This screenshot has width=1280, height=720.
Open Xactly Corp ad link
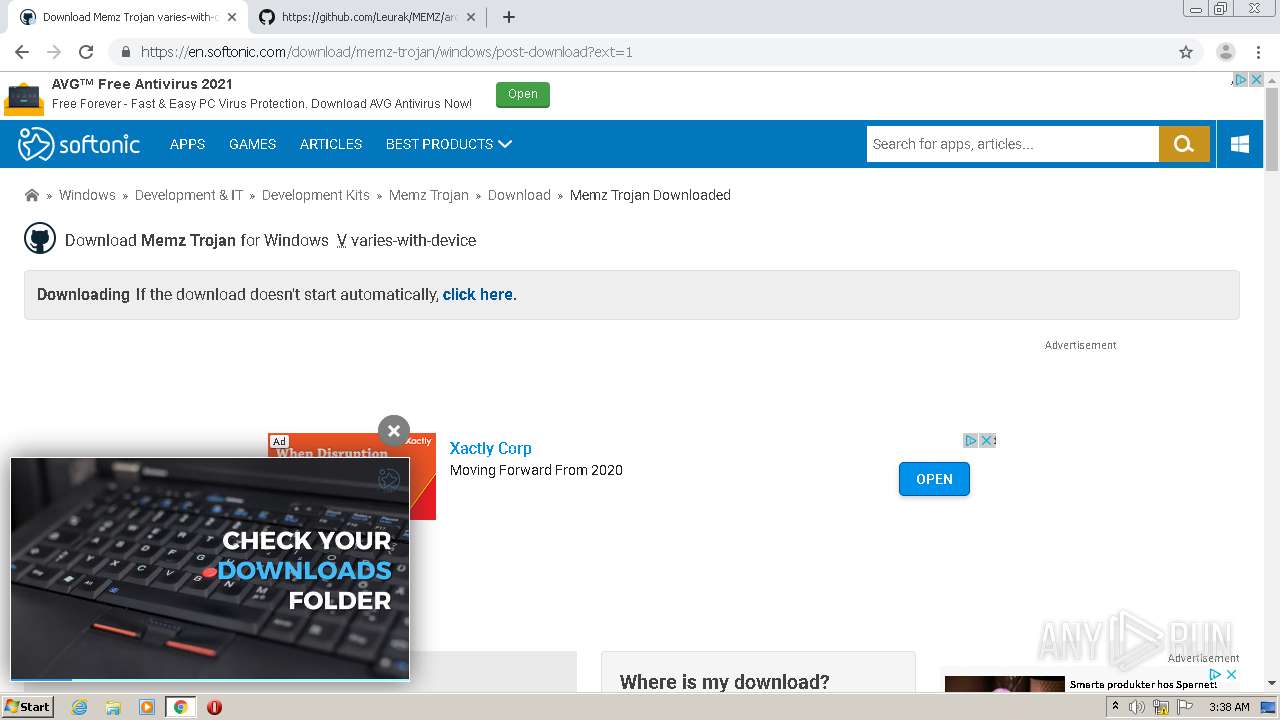490,448
